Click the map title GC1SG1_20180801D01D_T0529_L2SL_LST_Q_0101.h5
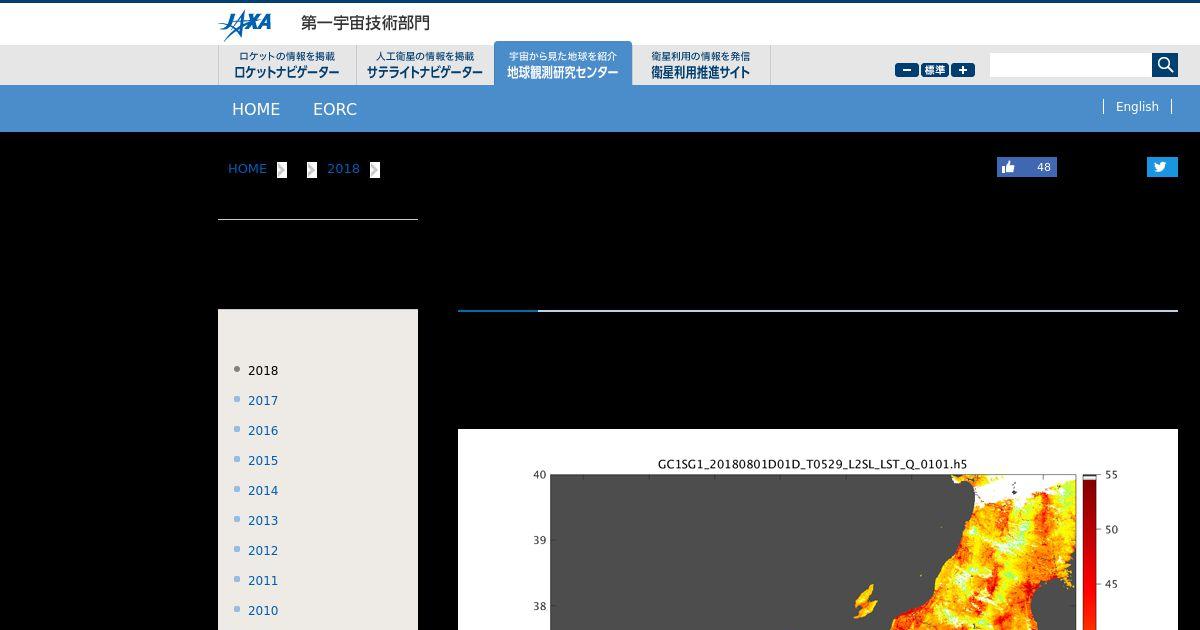 (812, 464)
